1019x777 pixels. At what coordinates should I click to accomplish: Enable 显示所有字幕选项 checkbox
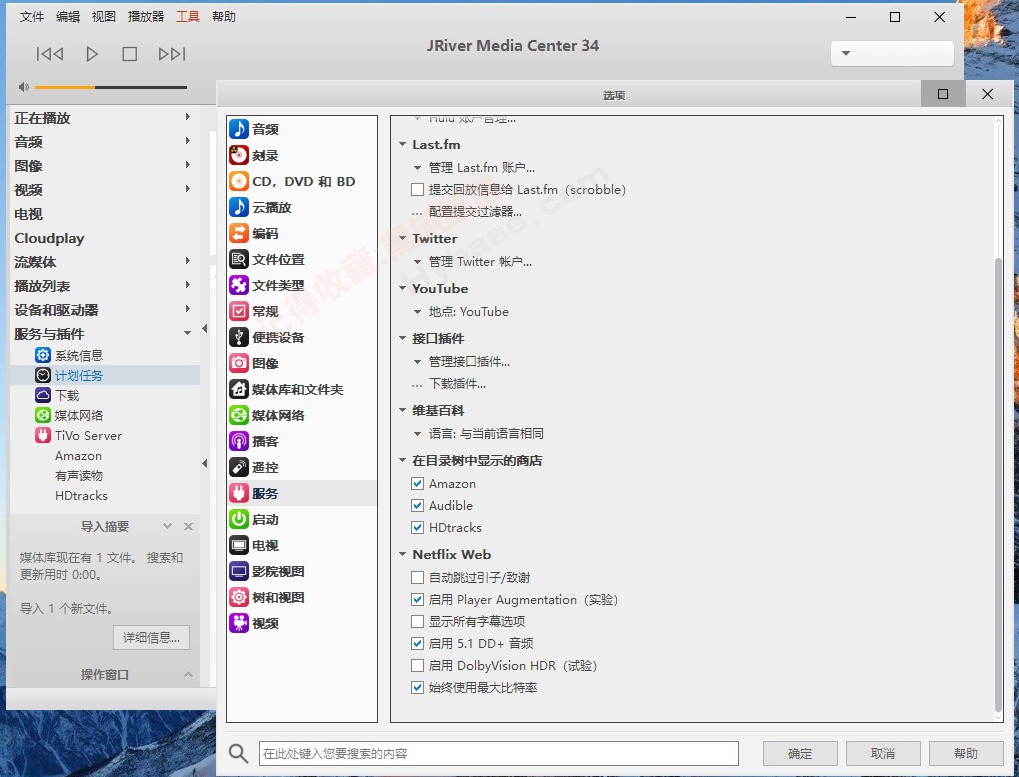417,622
